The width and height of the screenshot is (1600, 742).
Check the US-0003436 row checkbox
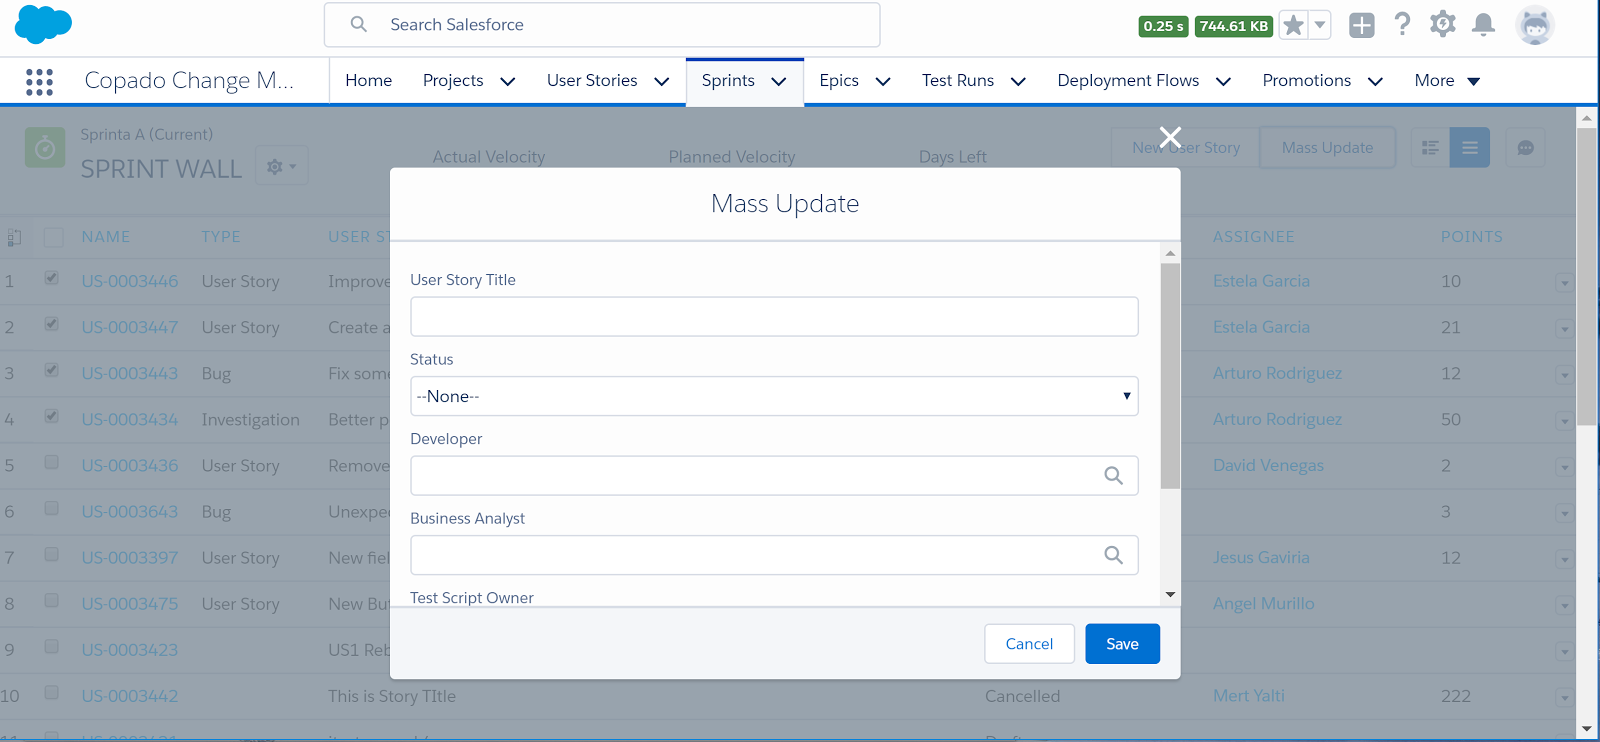click(x=51, y=462)
